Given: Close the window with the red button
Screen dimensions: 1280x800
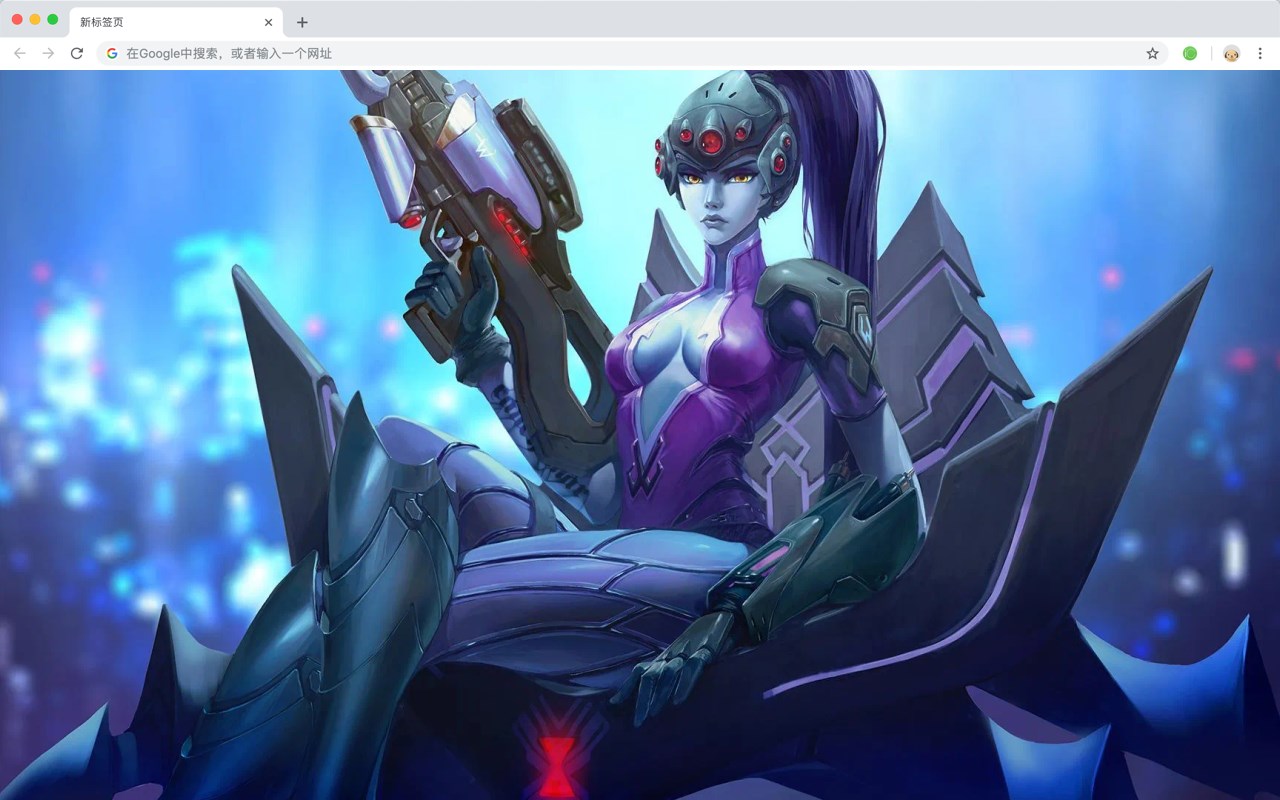Looking at the screenshot, I should coord(17,20).
